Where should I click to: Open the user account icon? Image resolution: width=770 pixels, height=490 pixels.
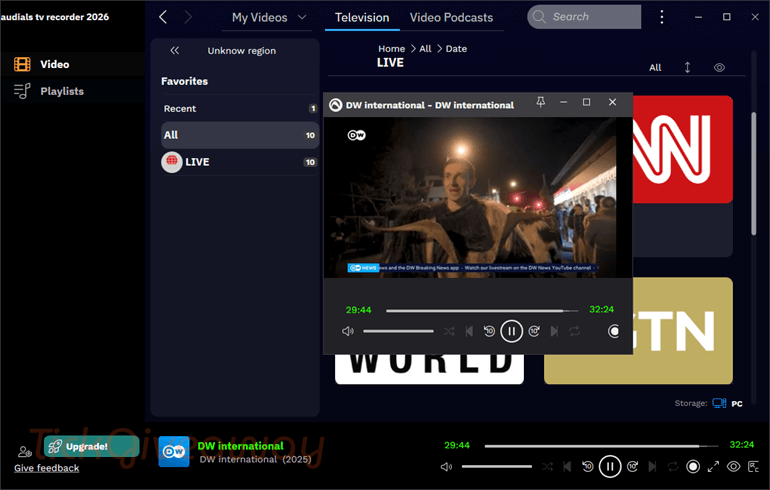point(25,451)
